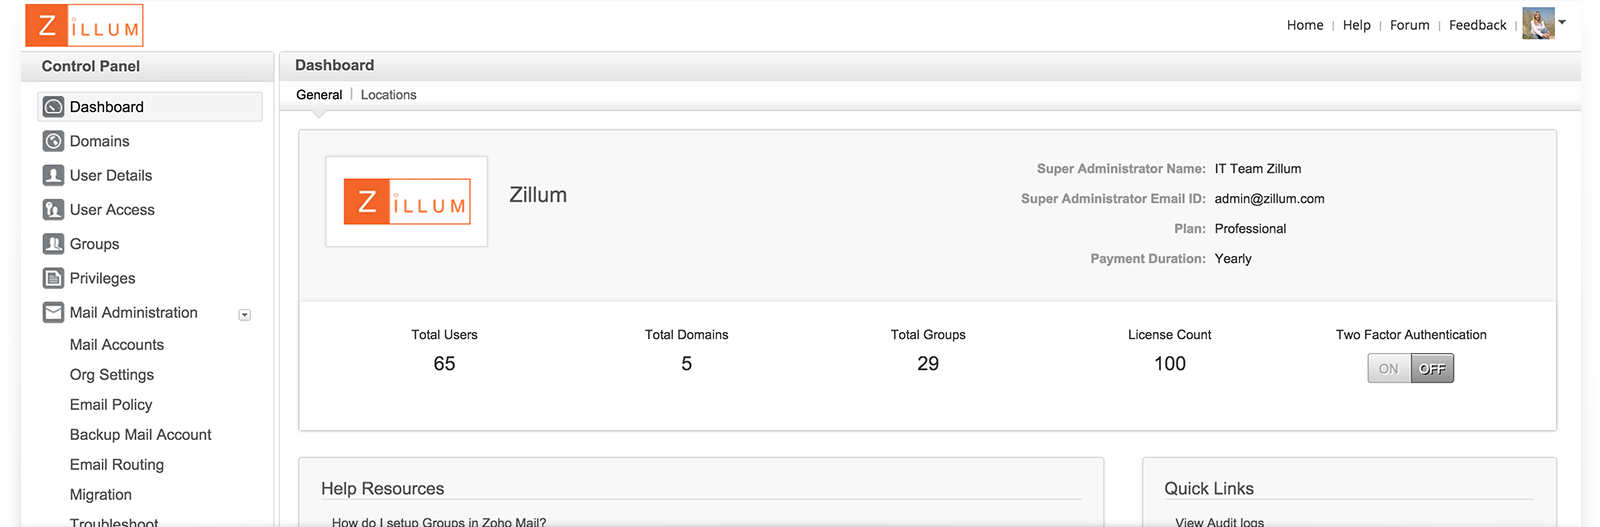The image size is (1600, 527).
Task: Turn on Two Factor Authentication
Action: [x=1389, y=369]
